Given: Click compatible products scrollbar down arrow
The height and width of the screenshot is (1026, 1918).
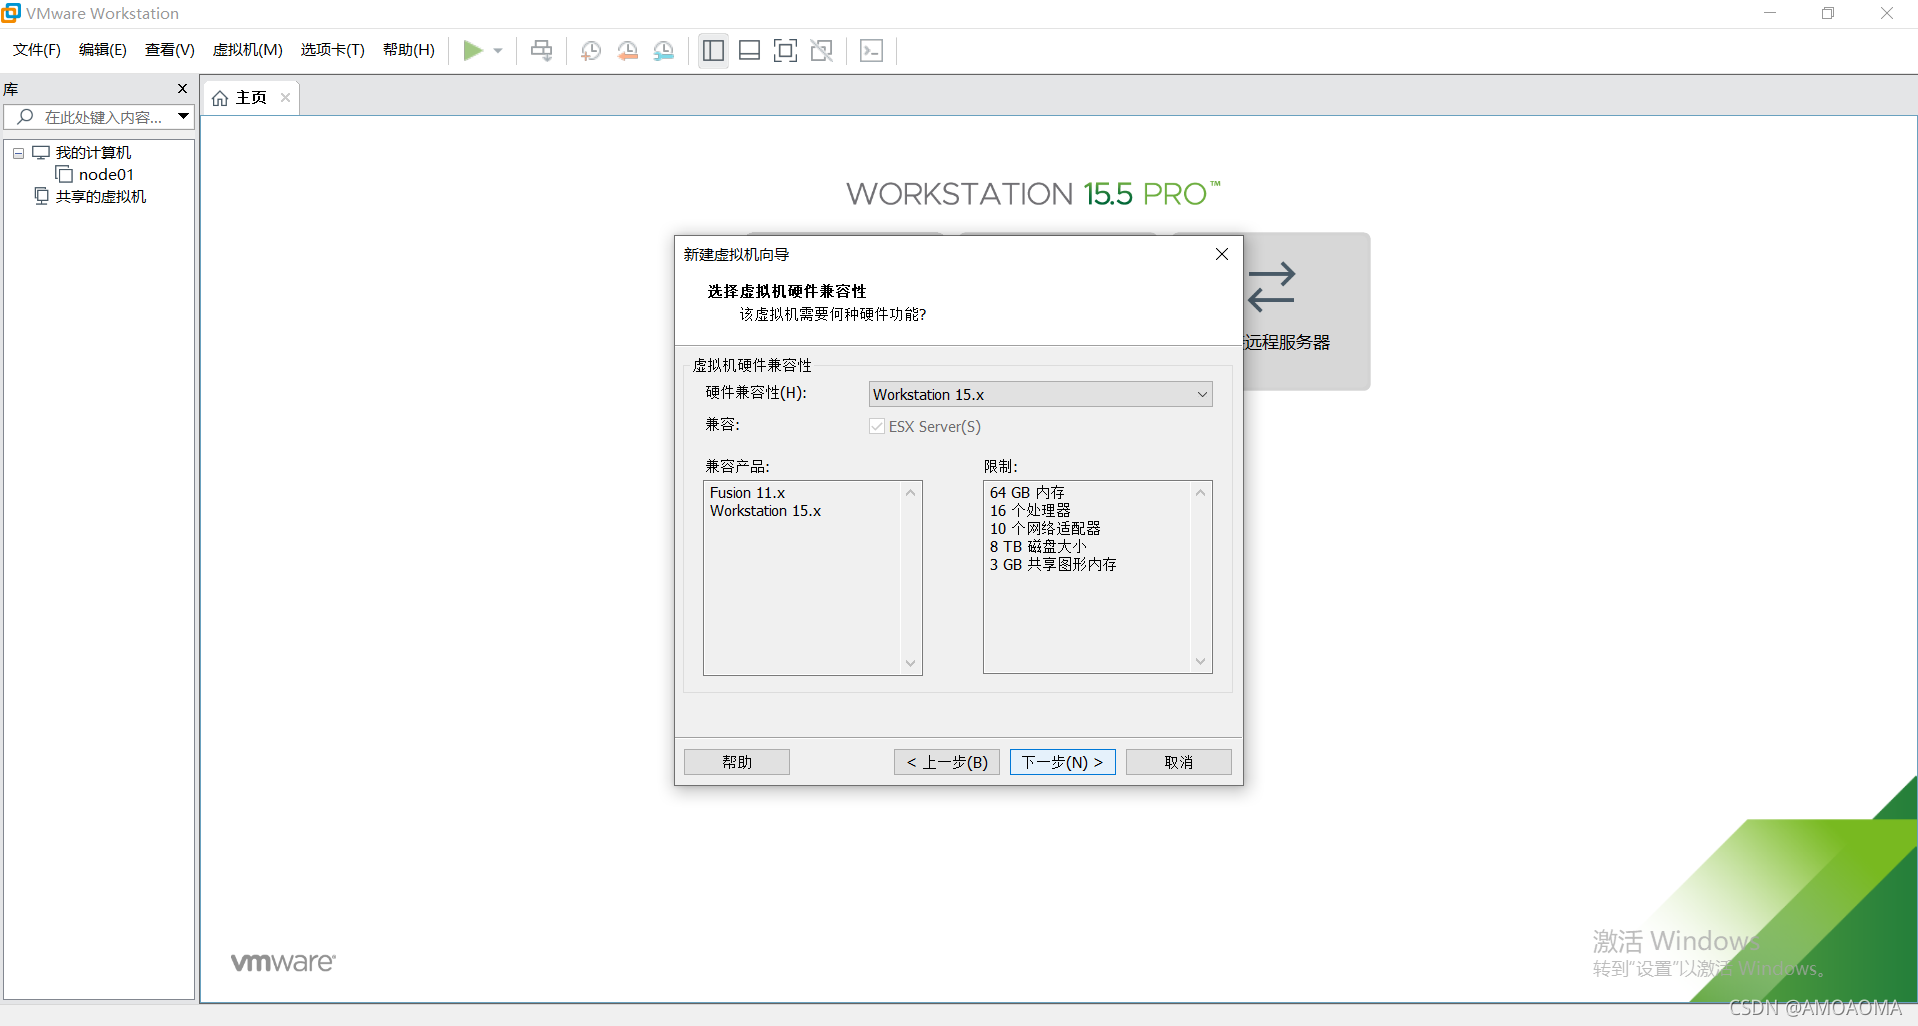Looking at the screenshot, I should pyautogui.click(x=910, y=663).
